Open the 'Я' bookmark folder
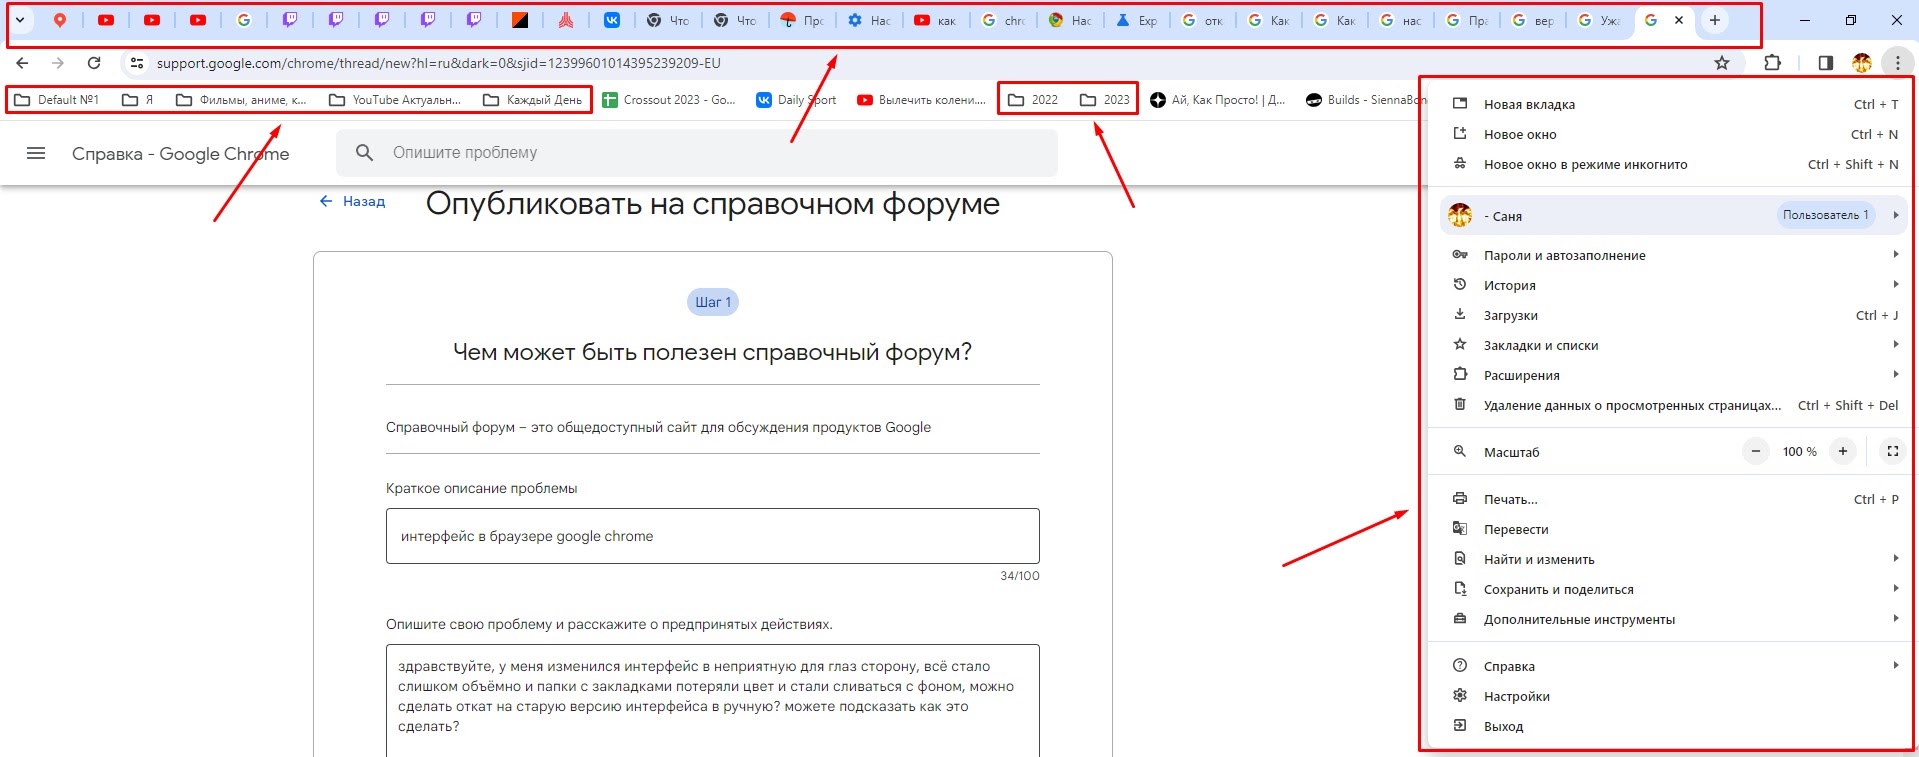This screenshot has width=1919, height=757. (x=138, y=100)
